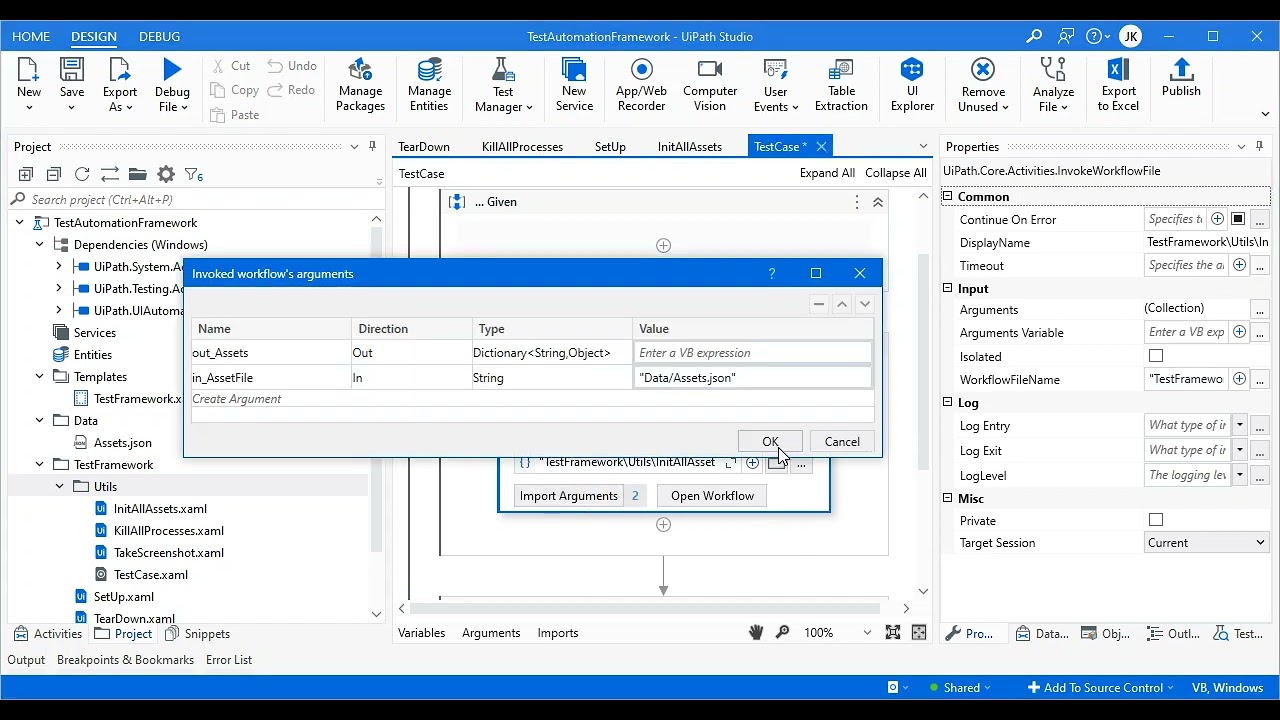Click the Export As ribbon icon
The width and height of the screenshot is (1280, 720).
(x=120, y=71)
